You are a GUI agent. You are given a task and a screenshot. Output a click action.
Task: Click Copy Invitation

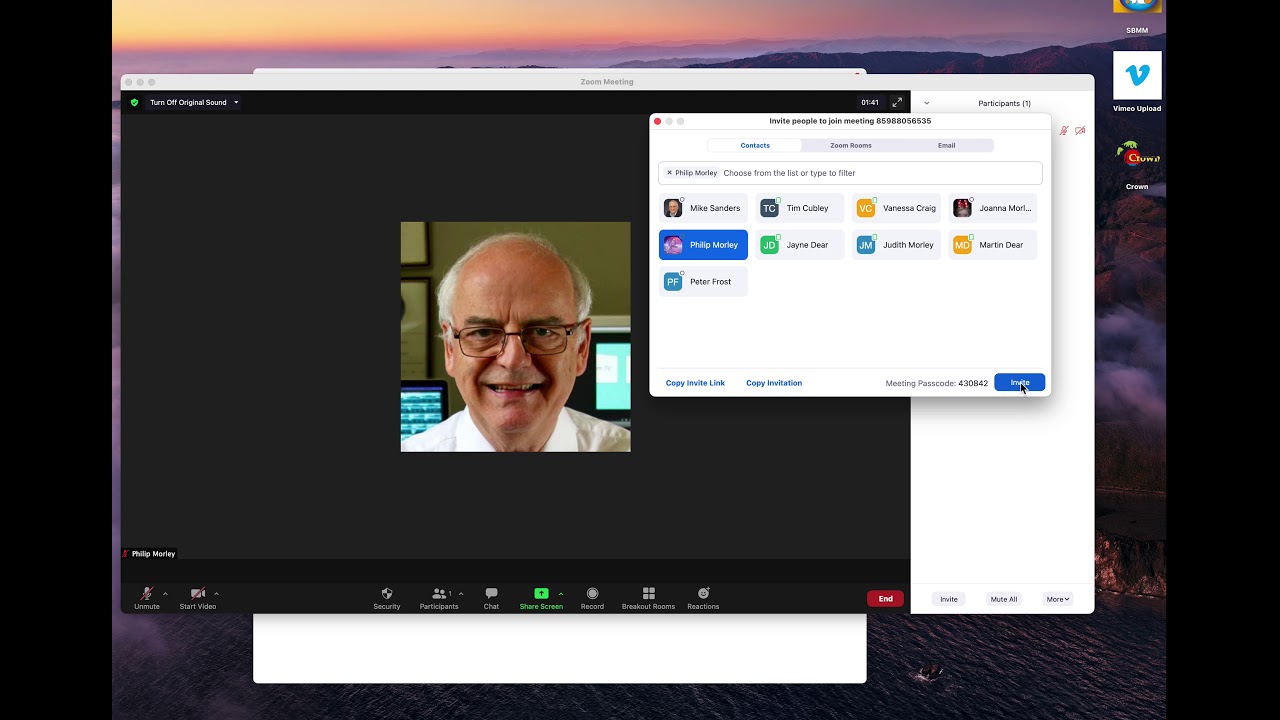[774, 383]
